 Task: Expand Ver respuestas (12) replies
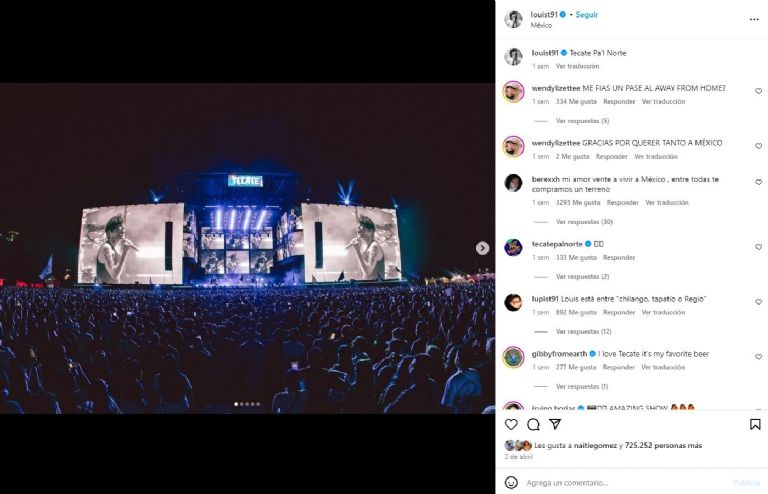584,331
